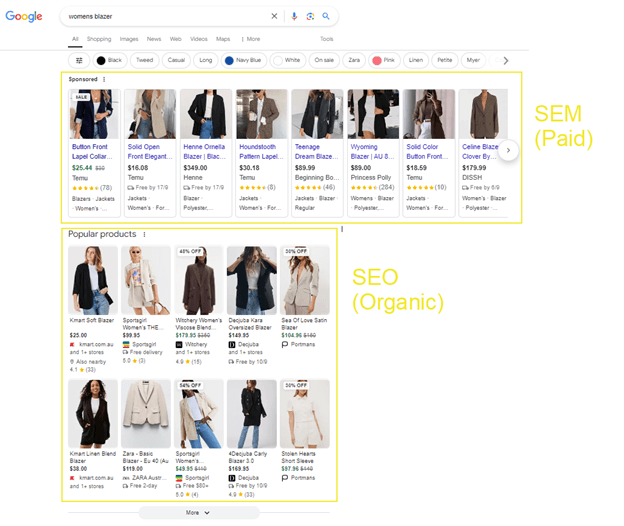Show more filter chips with right chevron
624x526 pixels.
coord(506,60)
